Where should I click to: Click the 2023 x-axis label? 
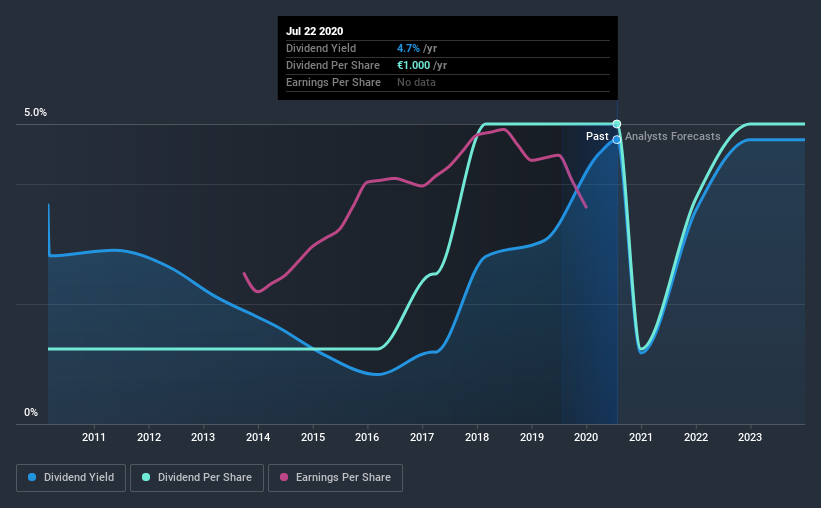pyautogui.click(x=750, y=437)
